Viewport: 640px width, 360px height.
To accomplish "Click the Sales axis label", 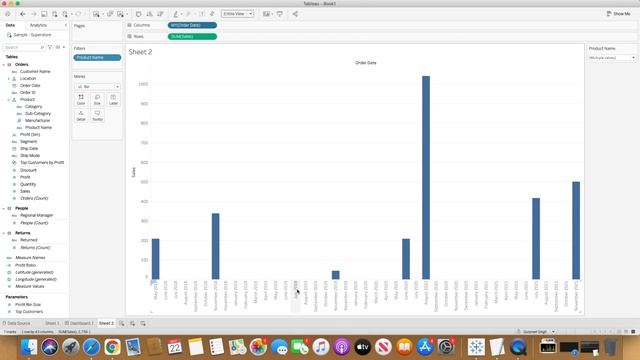I will (133, 172).
